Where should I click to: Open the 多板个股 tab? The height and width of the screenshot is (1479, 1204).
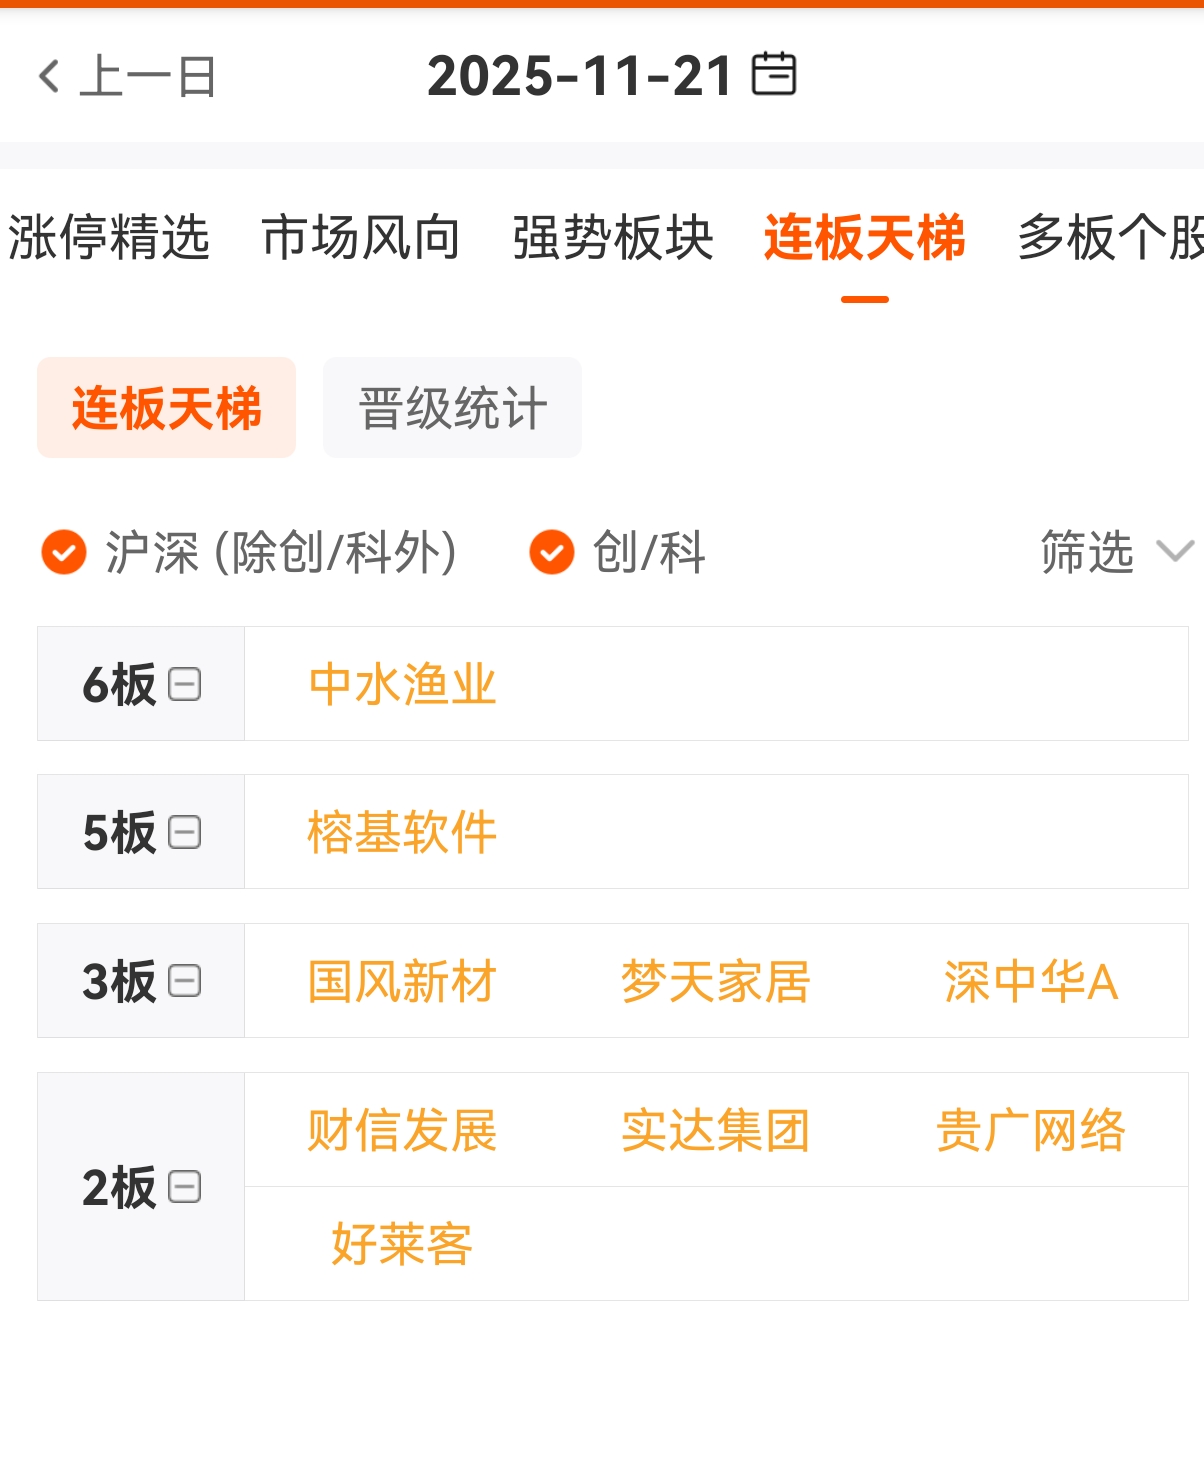[x=1110, y=238]
